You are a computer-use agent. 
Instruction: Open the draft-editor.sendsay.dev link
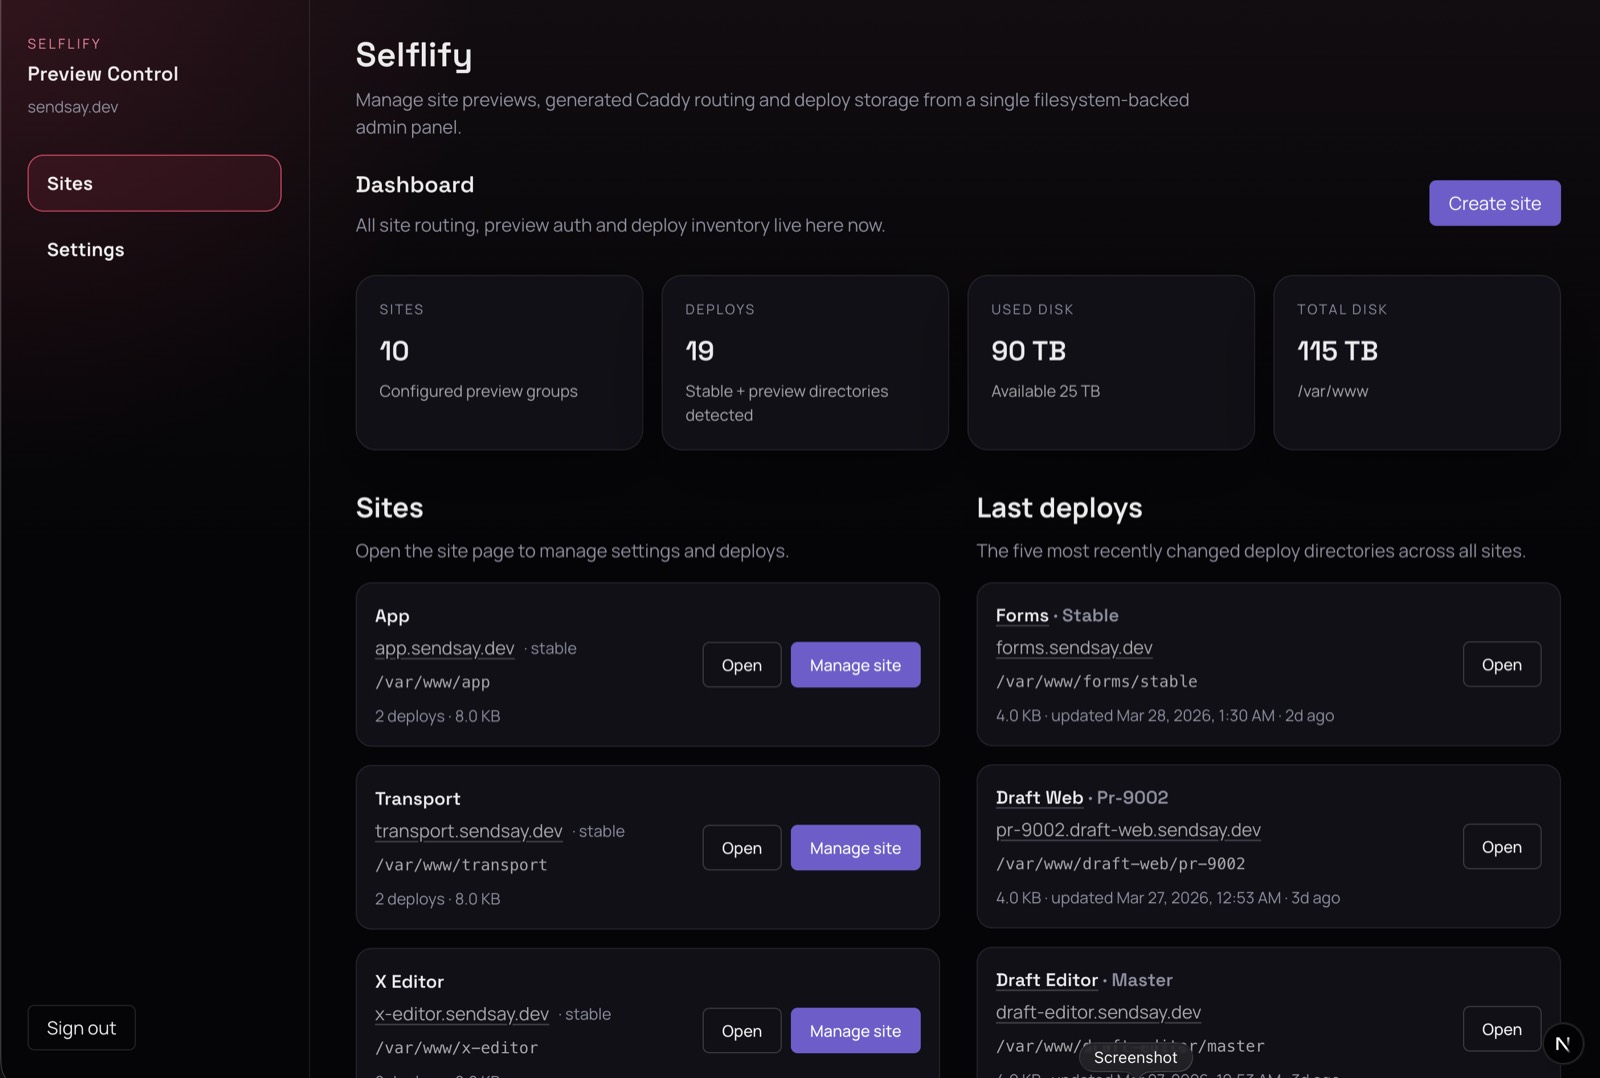pos(1098,1012)
